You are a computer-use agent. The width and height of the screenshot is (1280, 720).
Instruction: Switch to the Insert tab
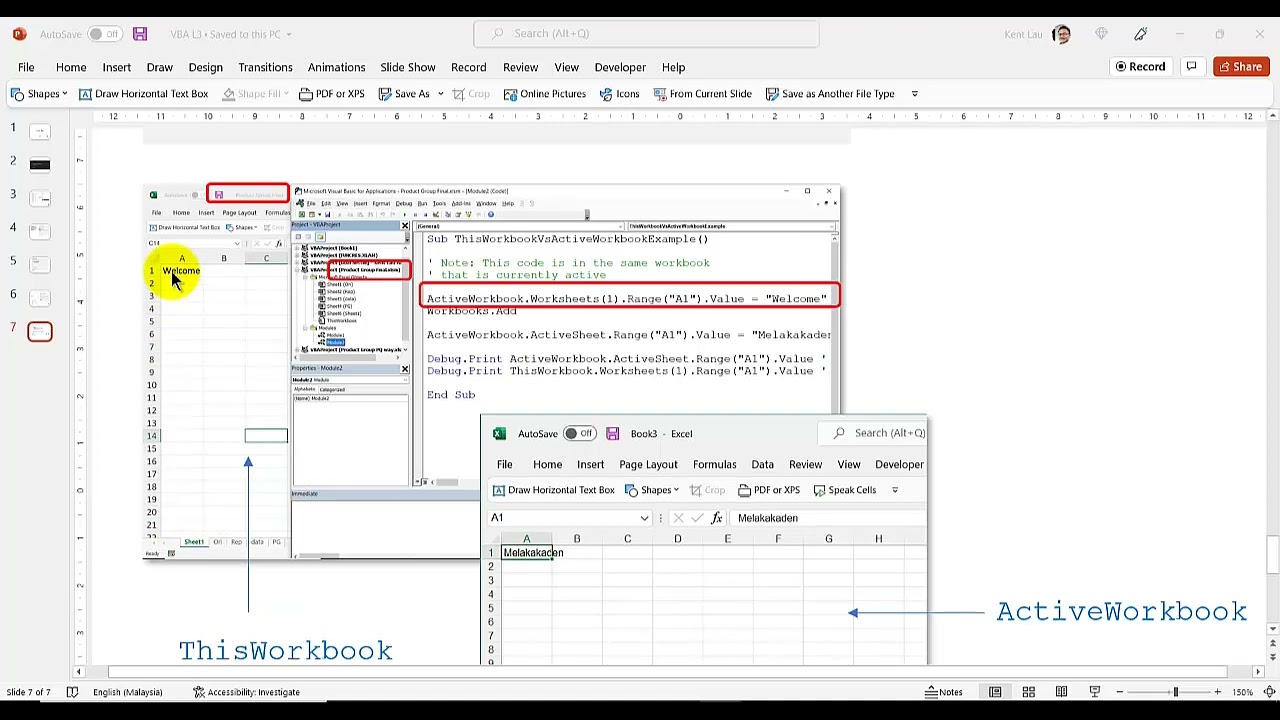click(x=116, y=67)
